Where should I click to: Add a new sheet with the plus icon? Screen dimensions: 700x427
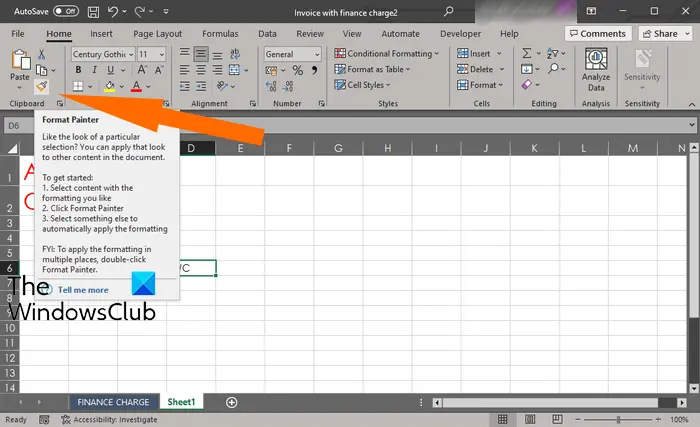(x=231, y=402)
